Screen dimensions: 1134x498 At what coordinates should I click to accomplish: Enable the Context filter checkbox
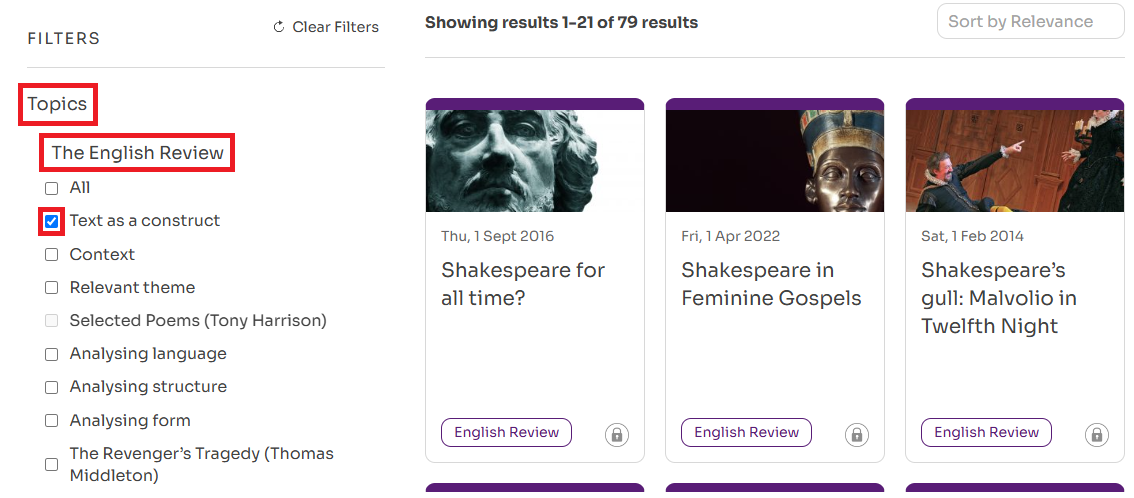52,255
